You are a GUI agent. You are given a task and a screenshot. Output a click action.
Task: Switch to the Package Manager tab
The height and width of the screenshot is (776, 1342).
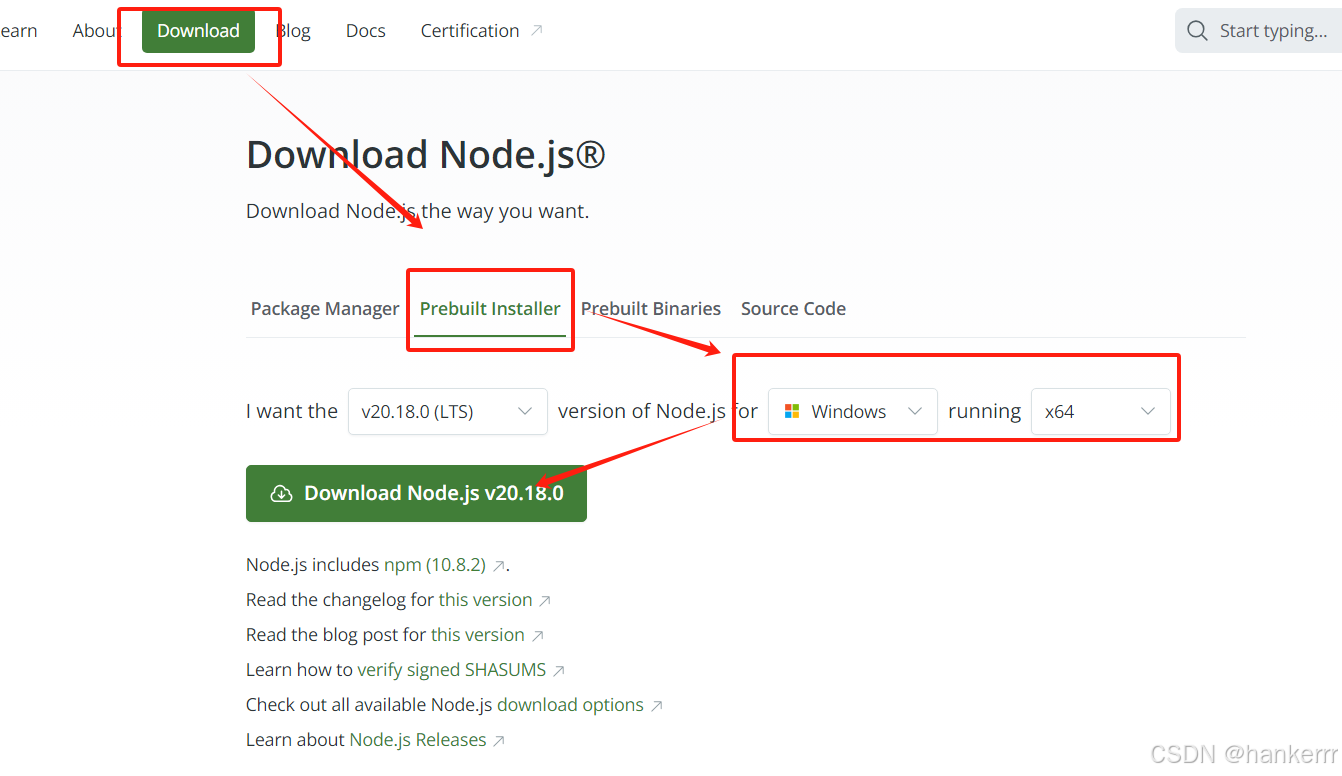click(x=325, y=309)
